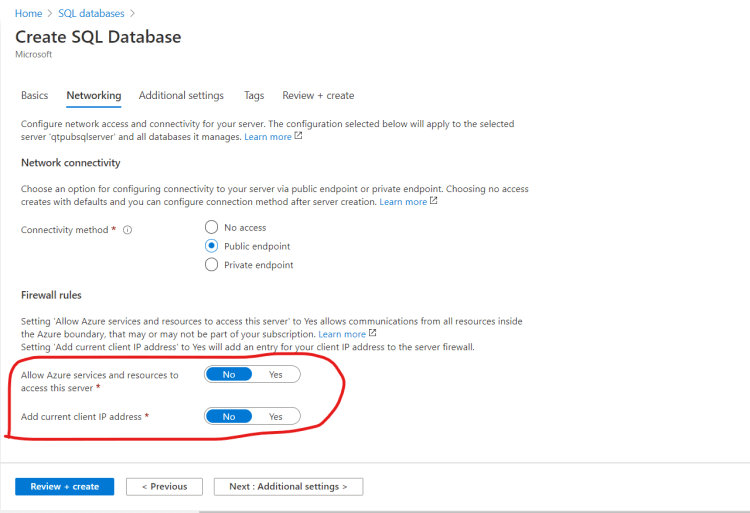The image size is (750, 513).
Task: Go to SQL databases breadcrumb
Action: coord(91,13)
